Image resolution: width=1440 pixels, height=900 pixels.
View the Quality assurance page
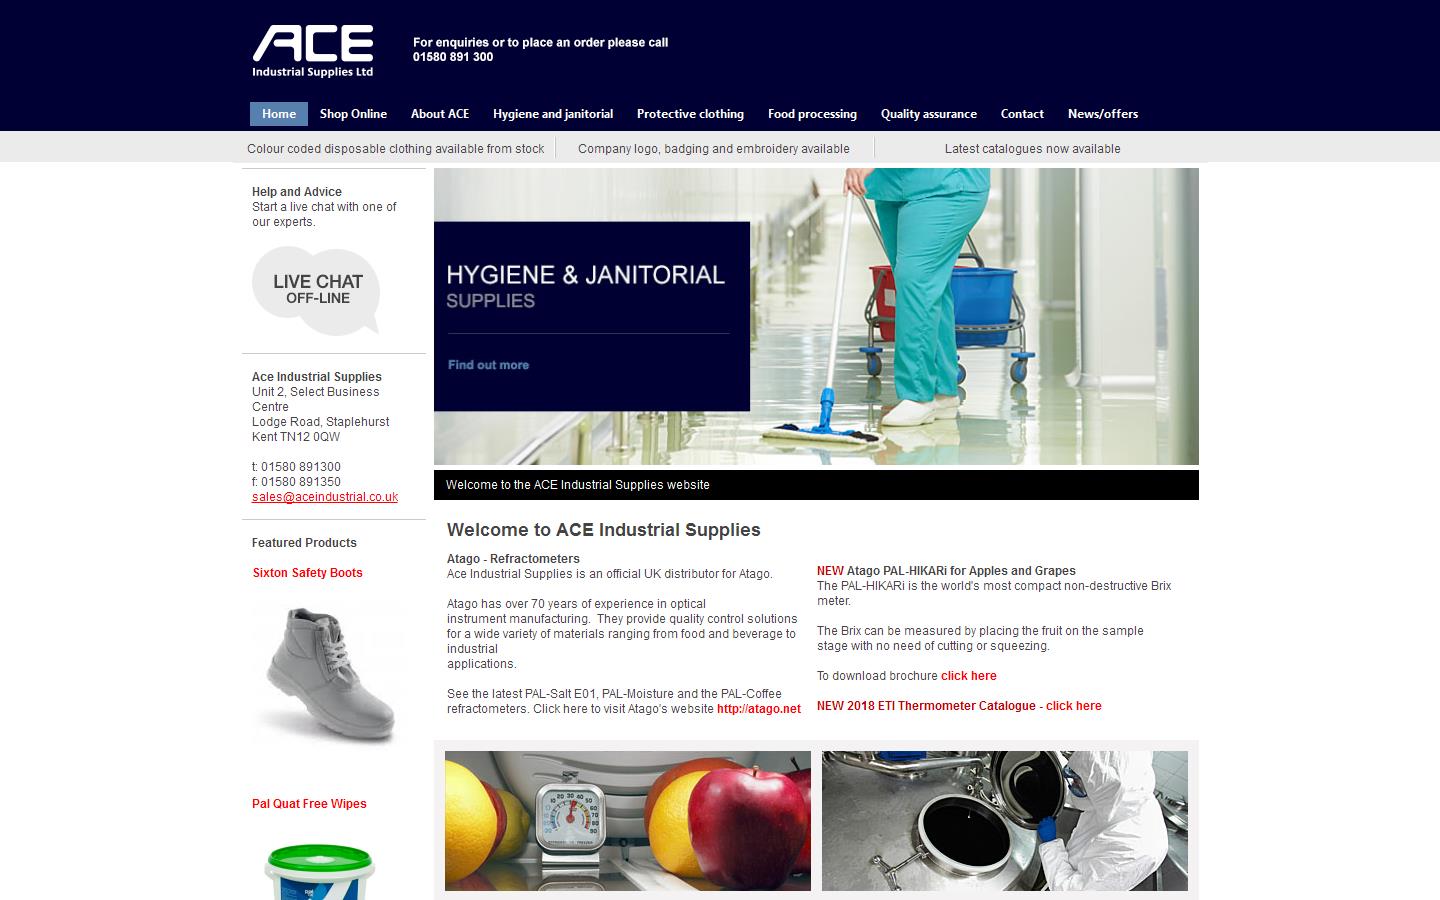coord(928,113)
